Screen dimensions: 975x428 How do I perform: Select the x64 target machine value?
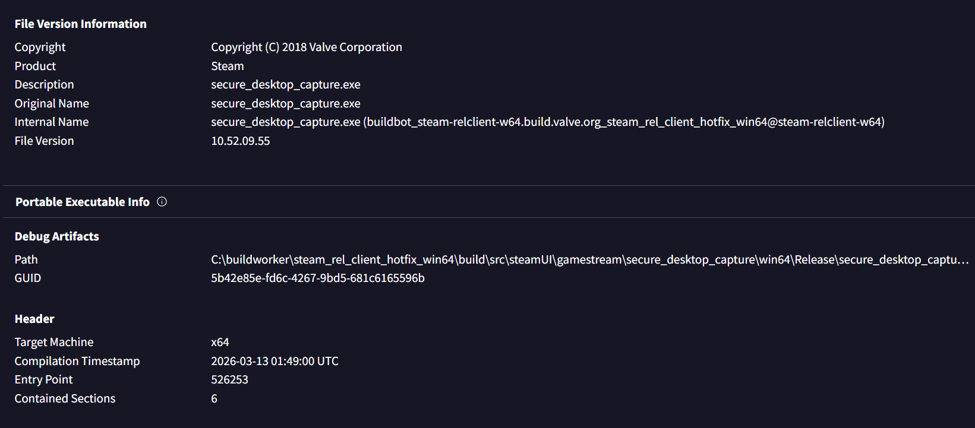pyautogui.click(x=220, y=342)
